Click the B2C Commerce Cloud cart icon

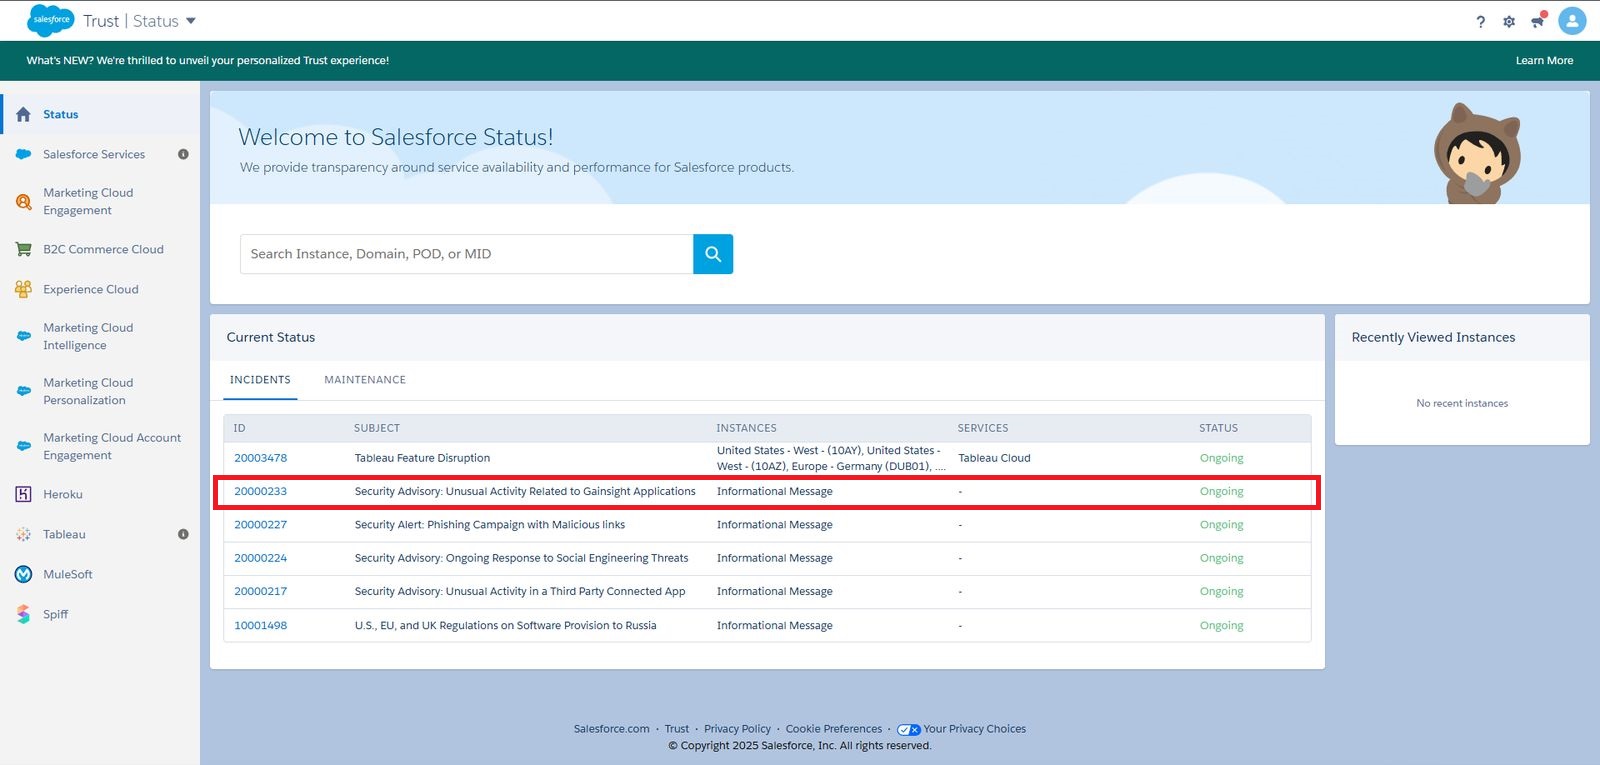[23, 249]
